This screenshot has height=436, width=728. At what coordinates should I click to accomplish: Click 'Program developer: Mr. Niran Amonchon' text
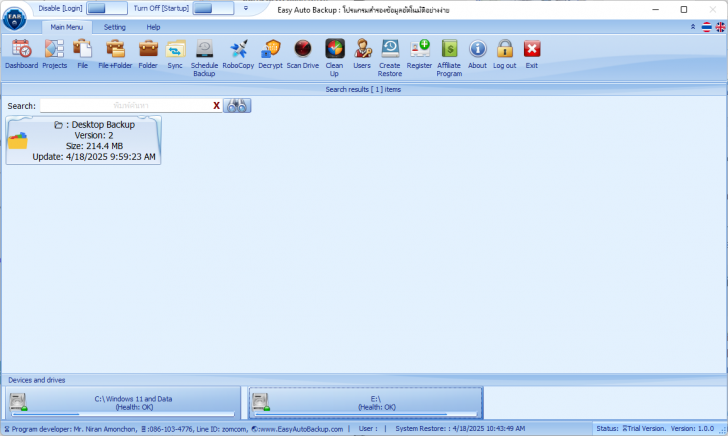click(74, 429)
